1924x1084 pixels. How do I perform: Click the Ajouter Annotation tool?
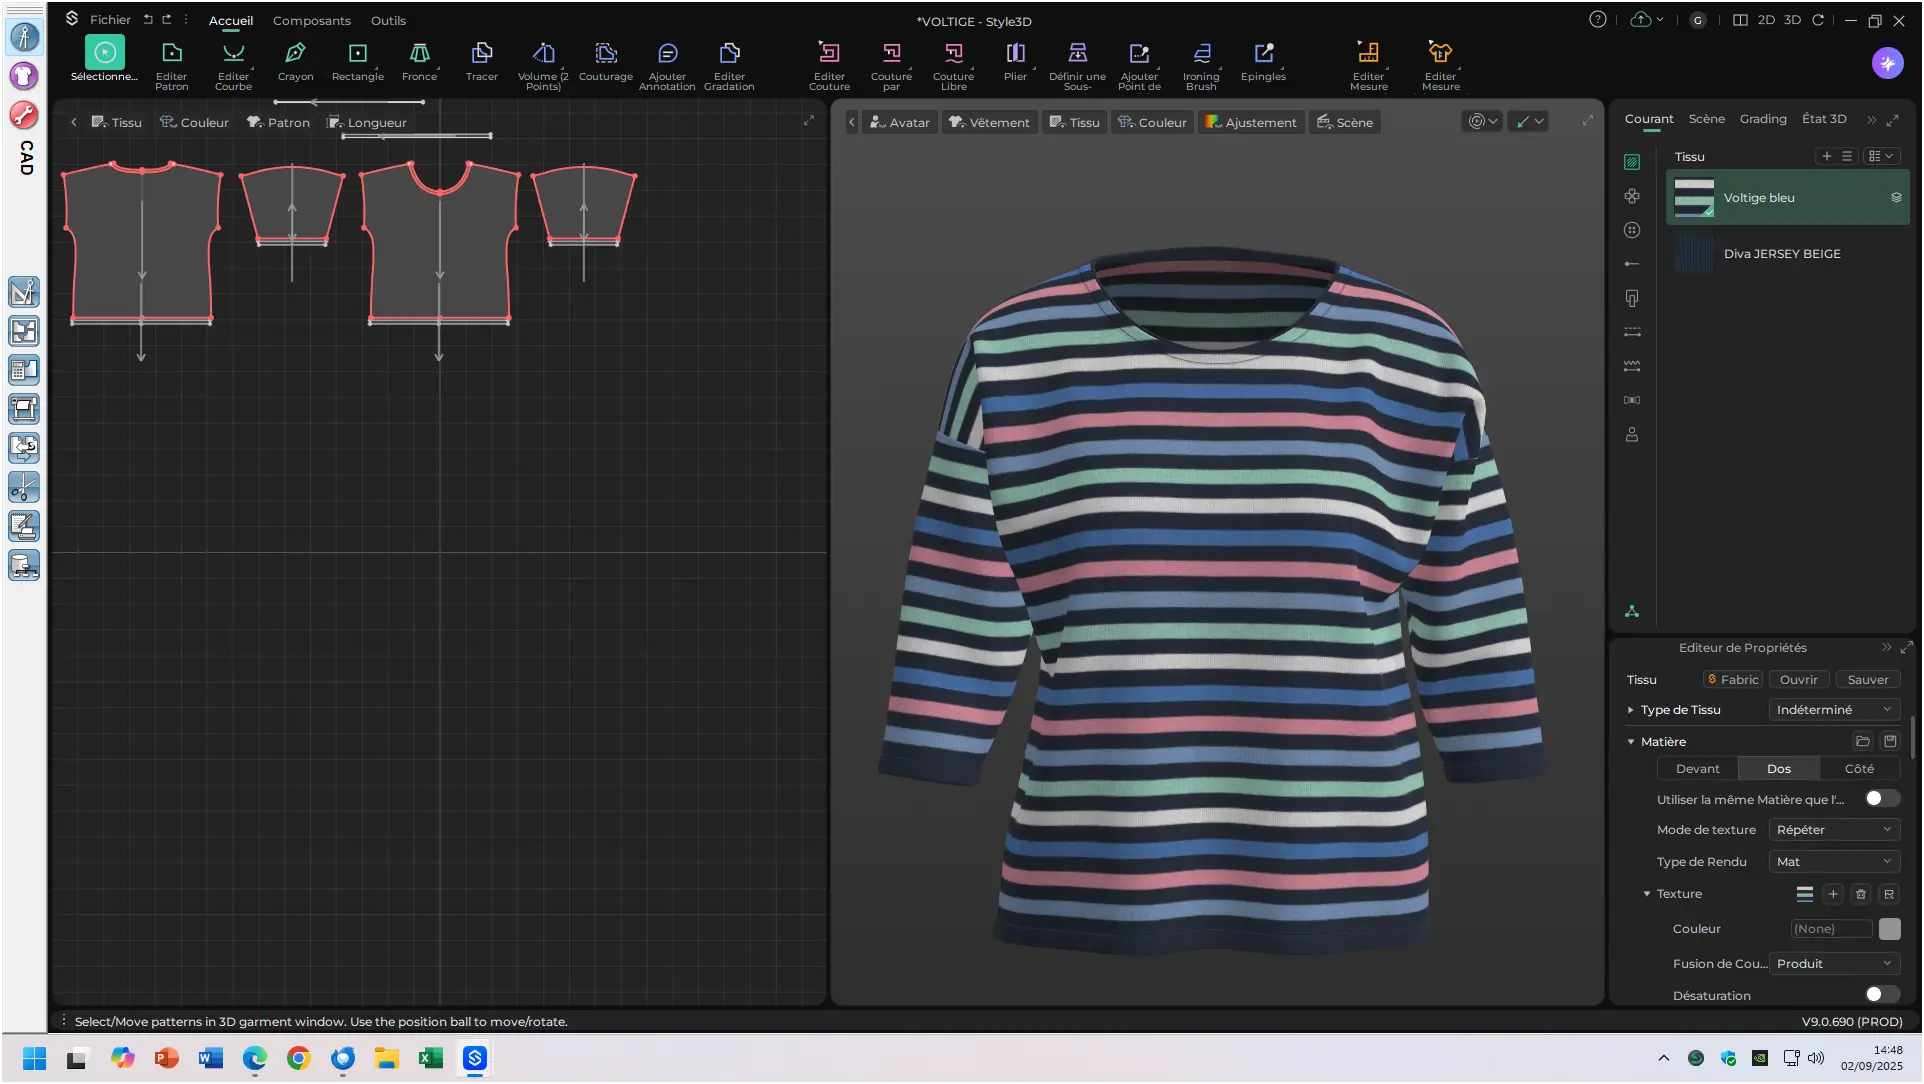point(667,54)
